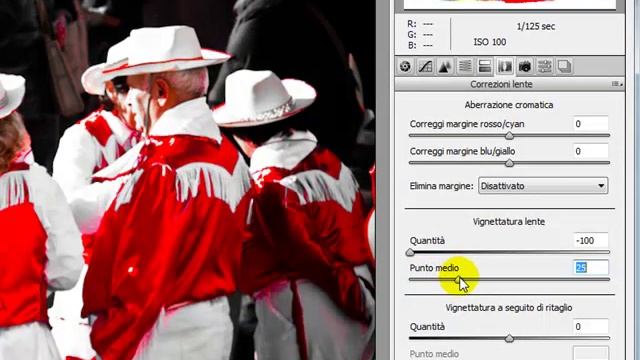
Task: Click the 'Correggi margine rosso/cyan' label
Action: pos(467,124)
